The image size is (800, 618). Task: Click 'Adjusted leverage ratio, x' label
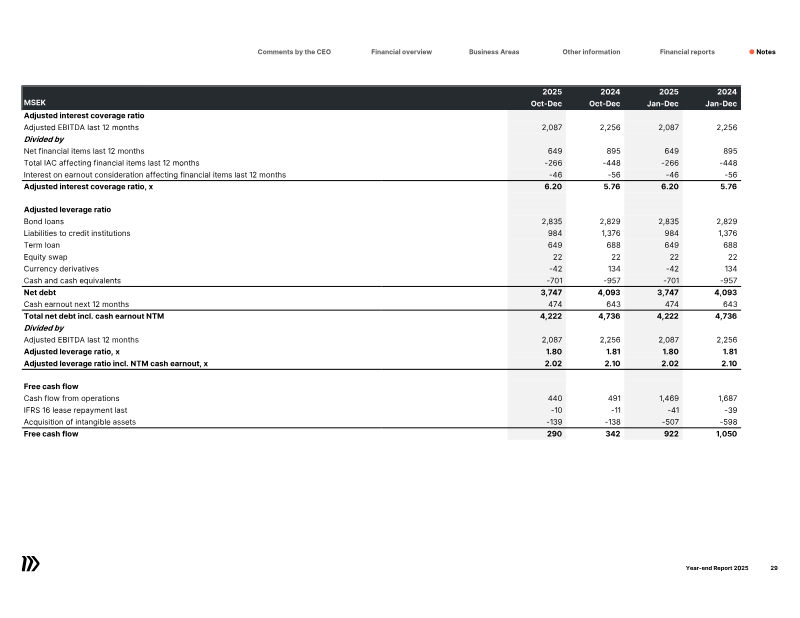[x=71, y=352]
